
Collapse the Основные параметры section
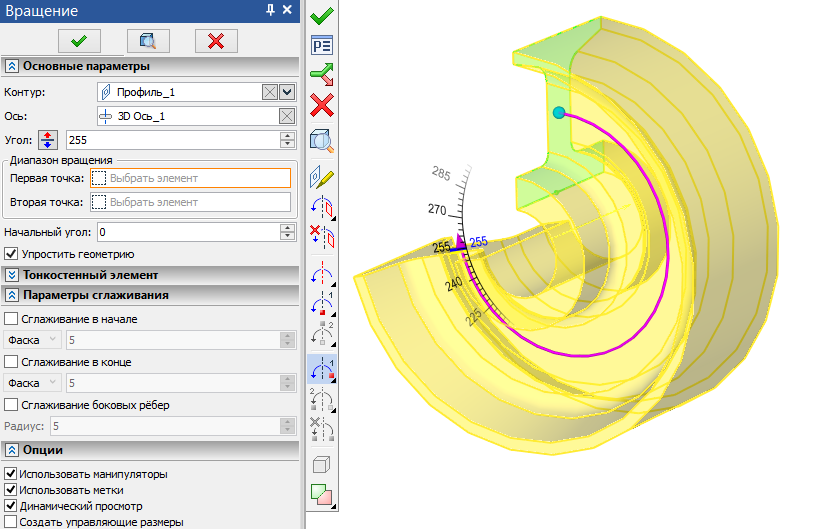tap(12, 66)
